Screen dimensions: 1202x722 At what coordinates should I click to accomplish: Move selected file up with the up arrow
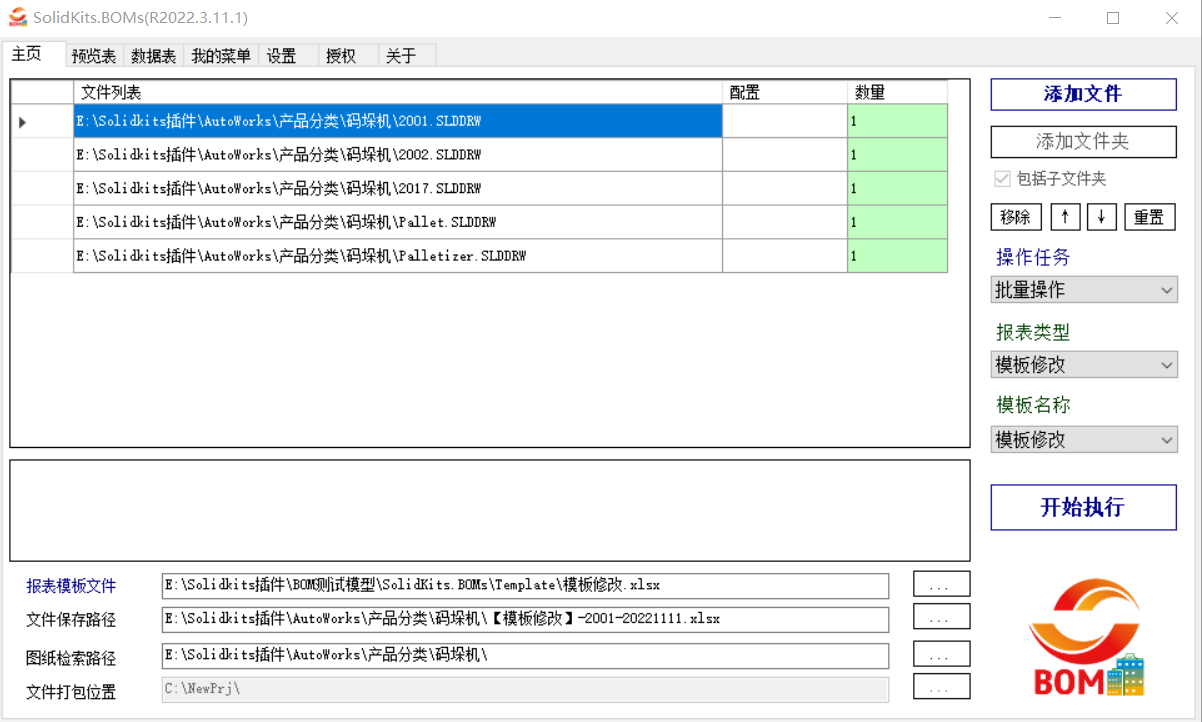(1065, 216)
